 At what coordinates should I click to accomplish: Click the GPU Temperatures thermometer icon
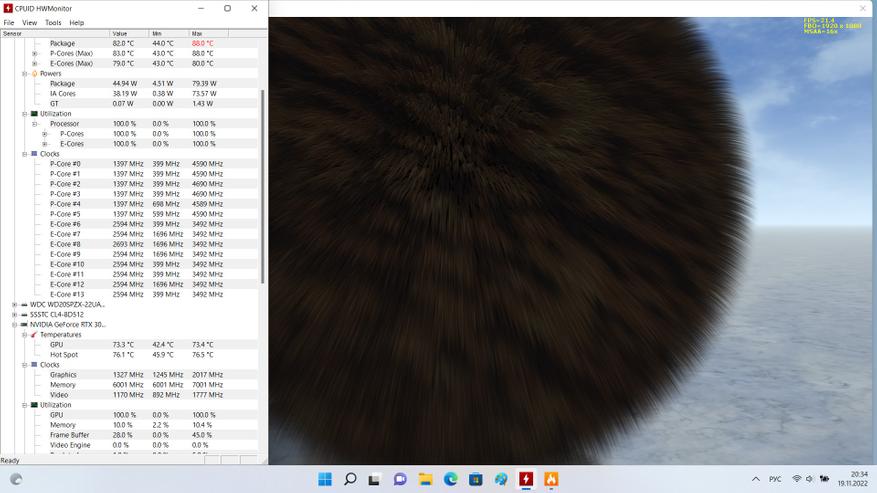[x=34, y=335]
